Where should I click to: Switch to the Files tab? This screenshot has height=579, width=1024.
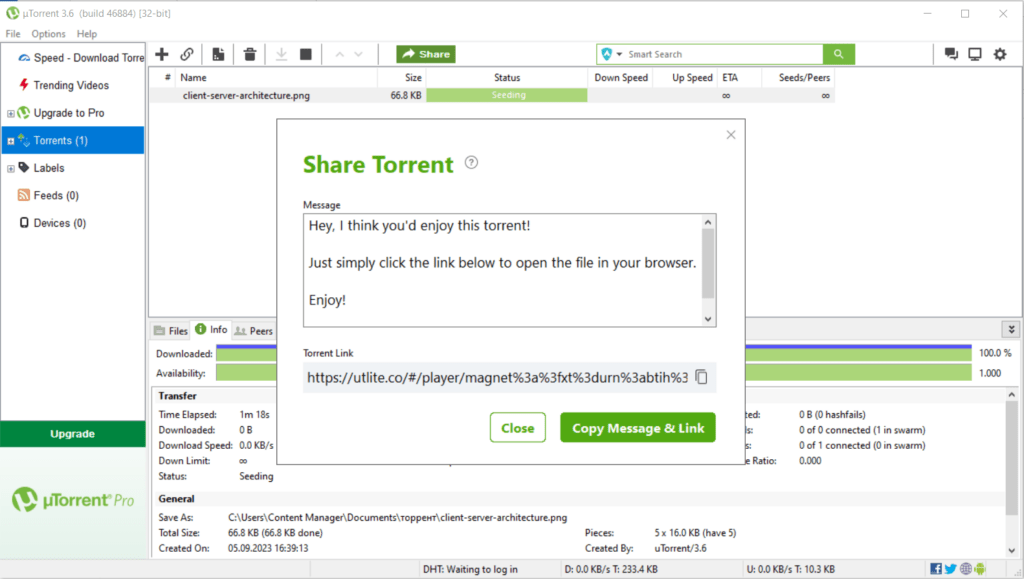click(170, 331)
